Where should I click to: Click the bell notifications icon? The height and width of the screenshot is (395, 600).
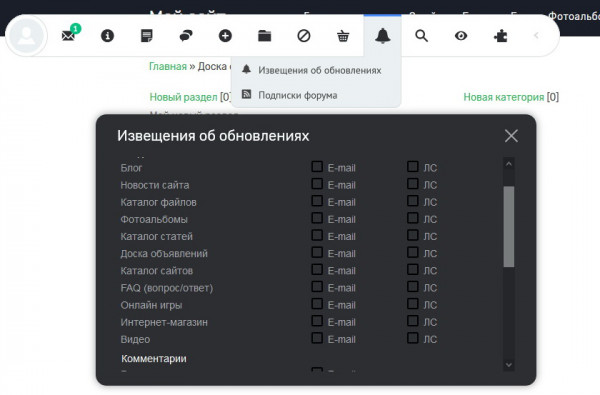(383, 36)
